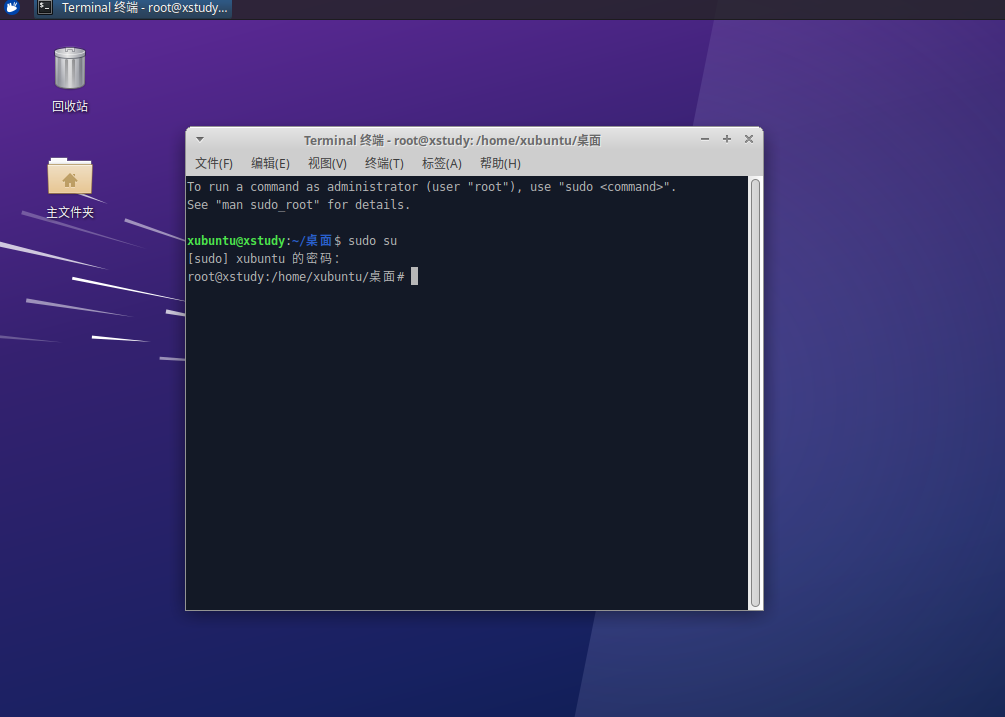The width and height of the screenshot is (1005, 717).
Task: Maximize the Terminal window with plus button
Action: pos(727,139)
